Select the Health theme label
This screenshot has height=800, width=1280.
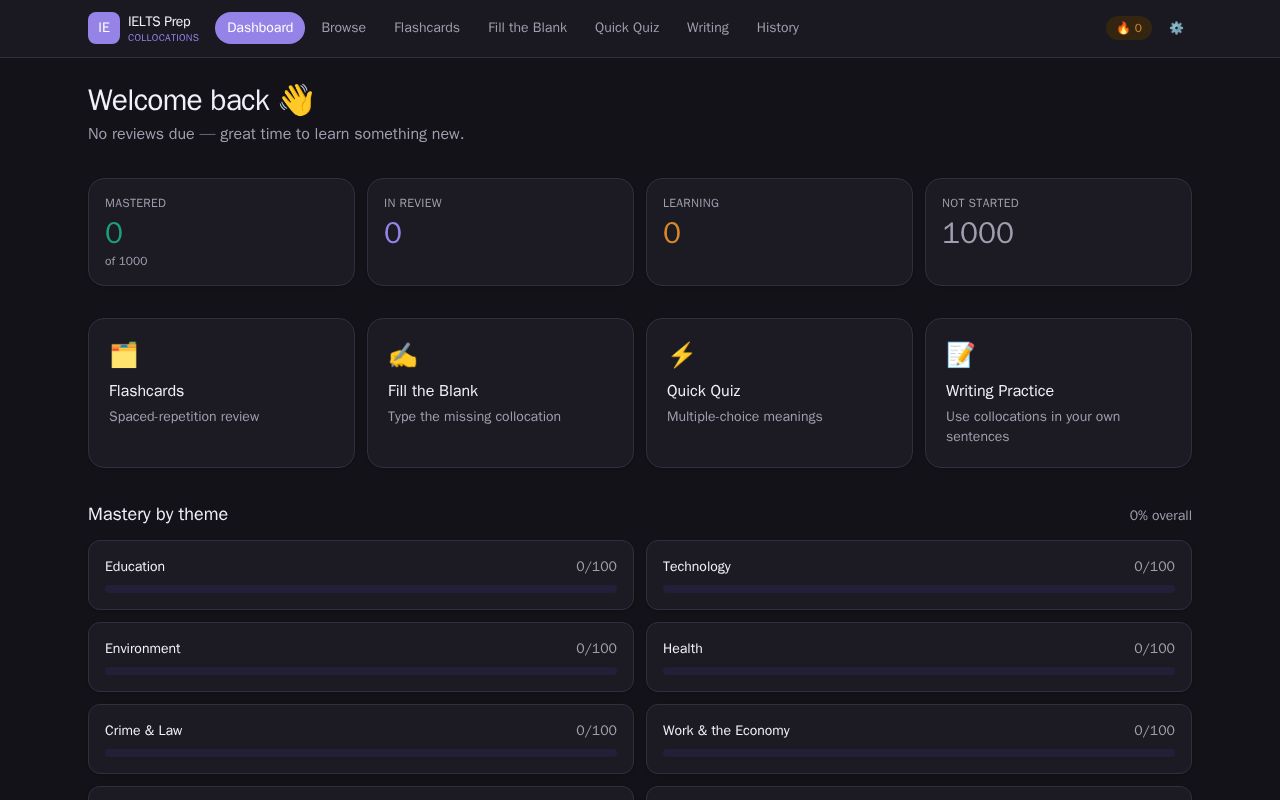[683, 648]
